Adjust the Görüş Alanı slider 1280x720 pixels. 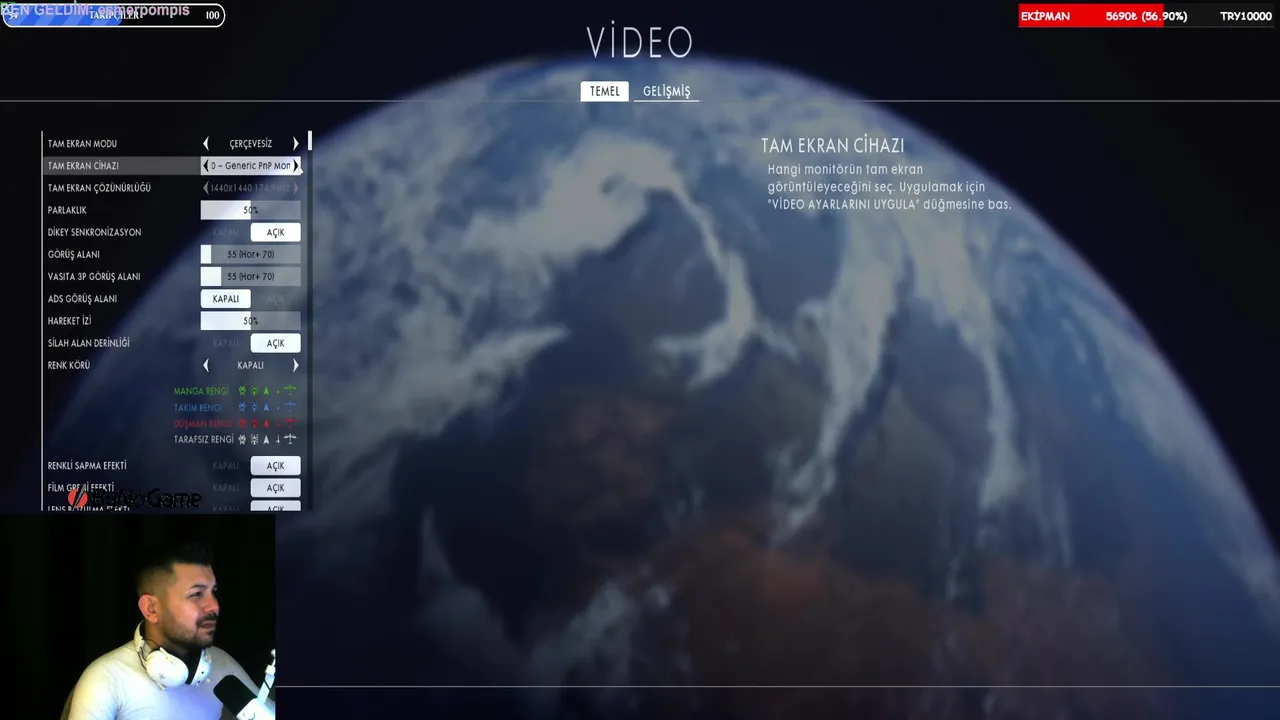(x=250, y=254)
